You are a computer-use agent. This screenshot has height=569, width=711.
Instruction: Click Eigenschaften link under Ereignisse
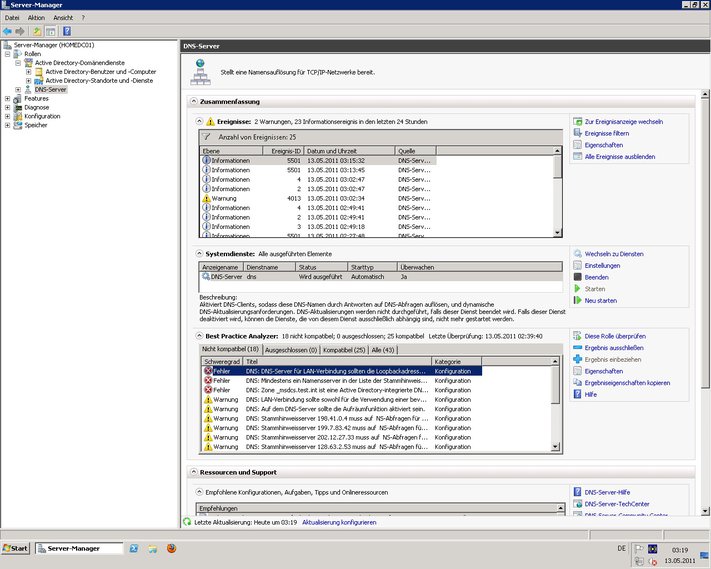click(604, 145)
